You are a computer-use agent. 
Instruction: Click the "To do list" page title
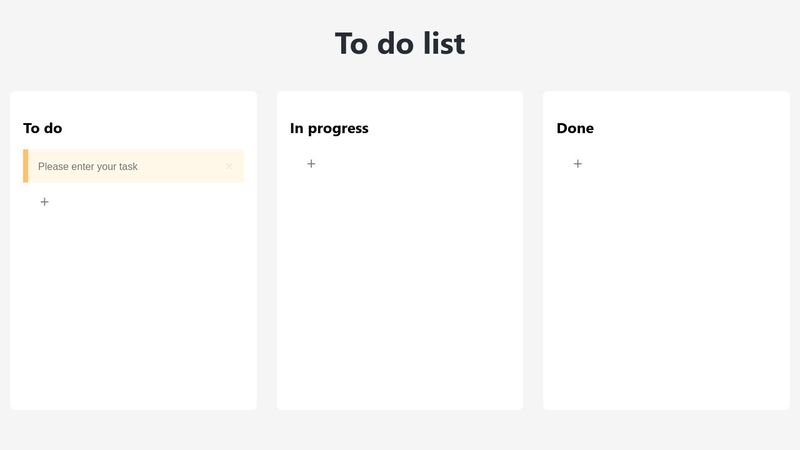[399, 44]
